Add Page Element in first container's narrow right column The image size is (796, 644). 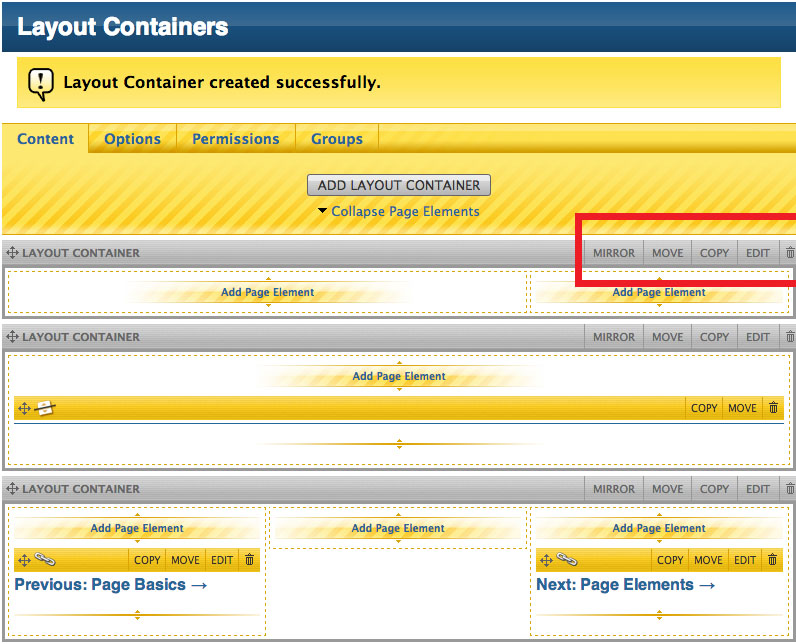(659, 292)
